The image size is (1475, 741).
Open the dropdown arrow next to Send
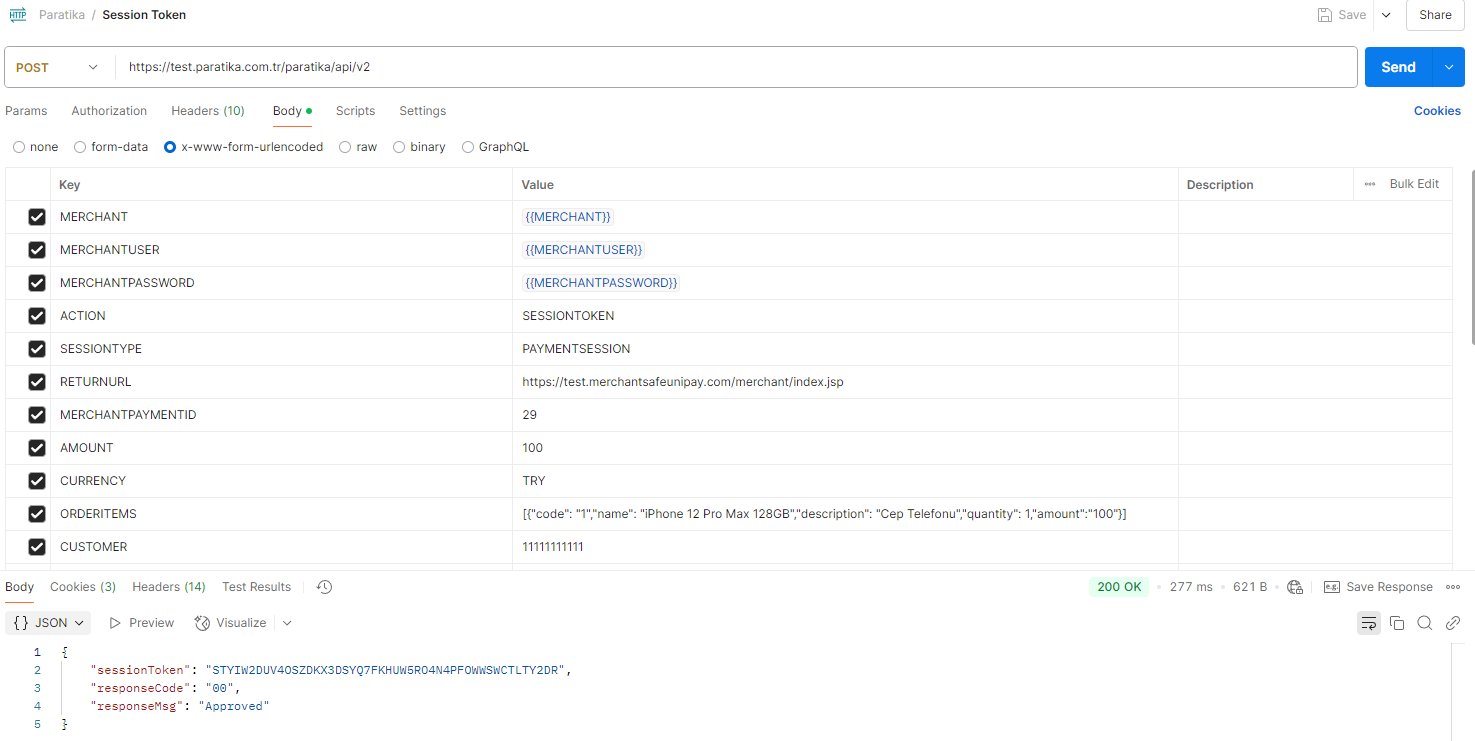coord(1448,67)
